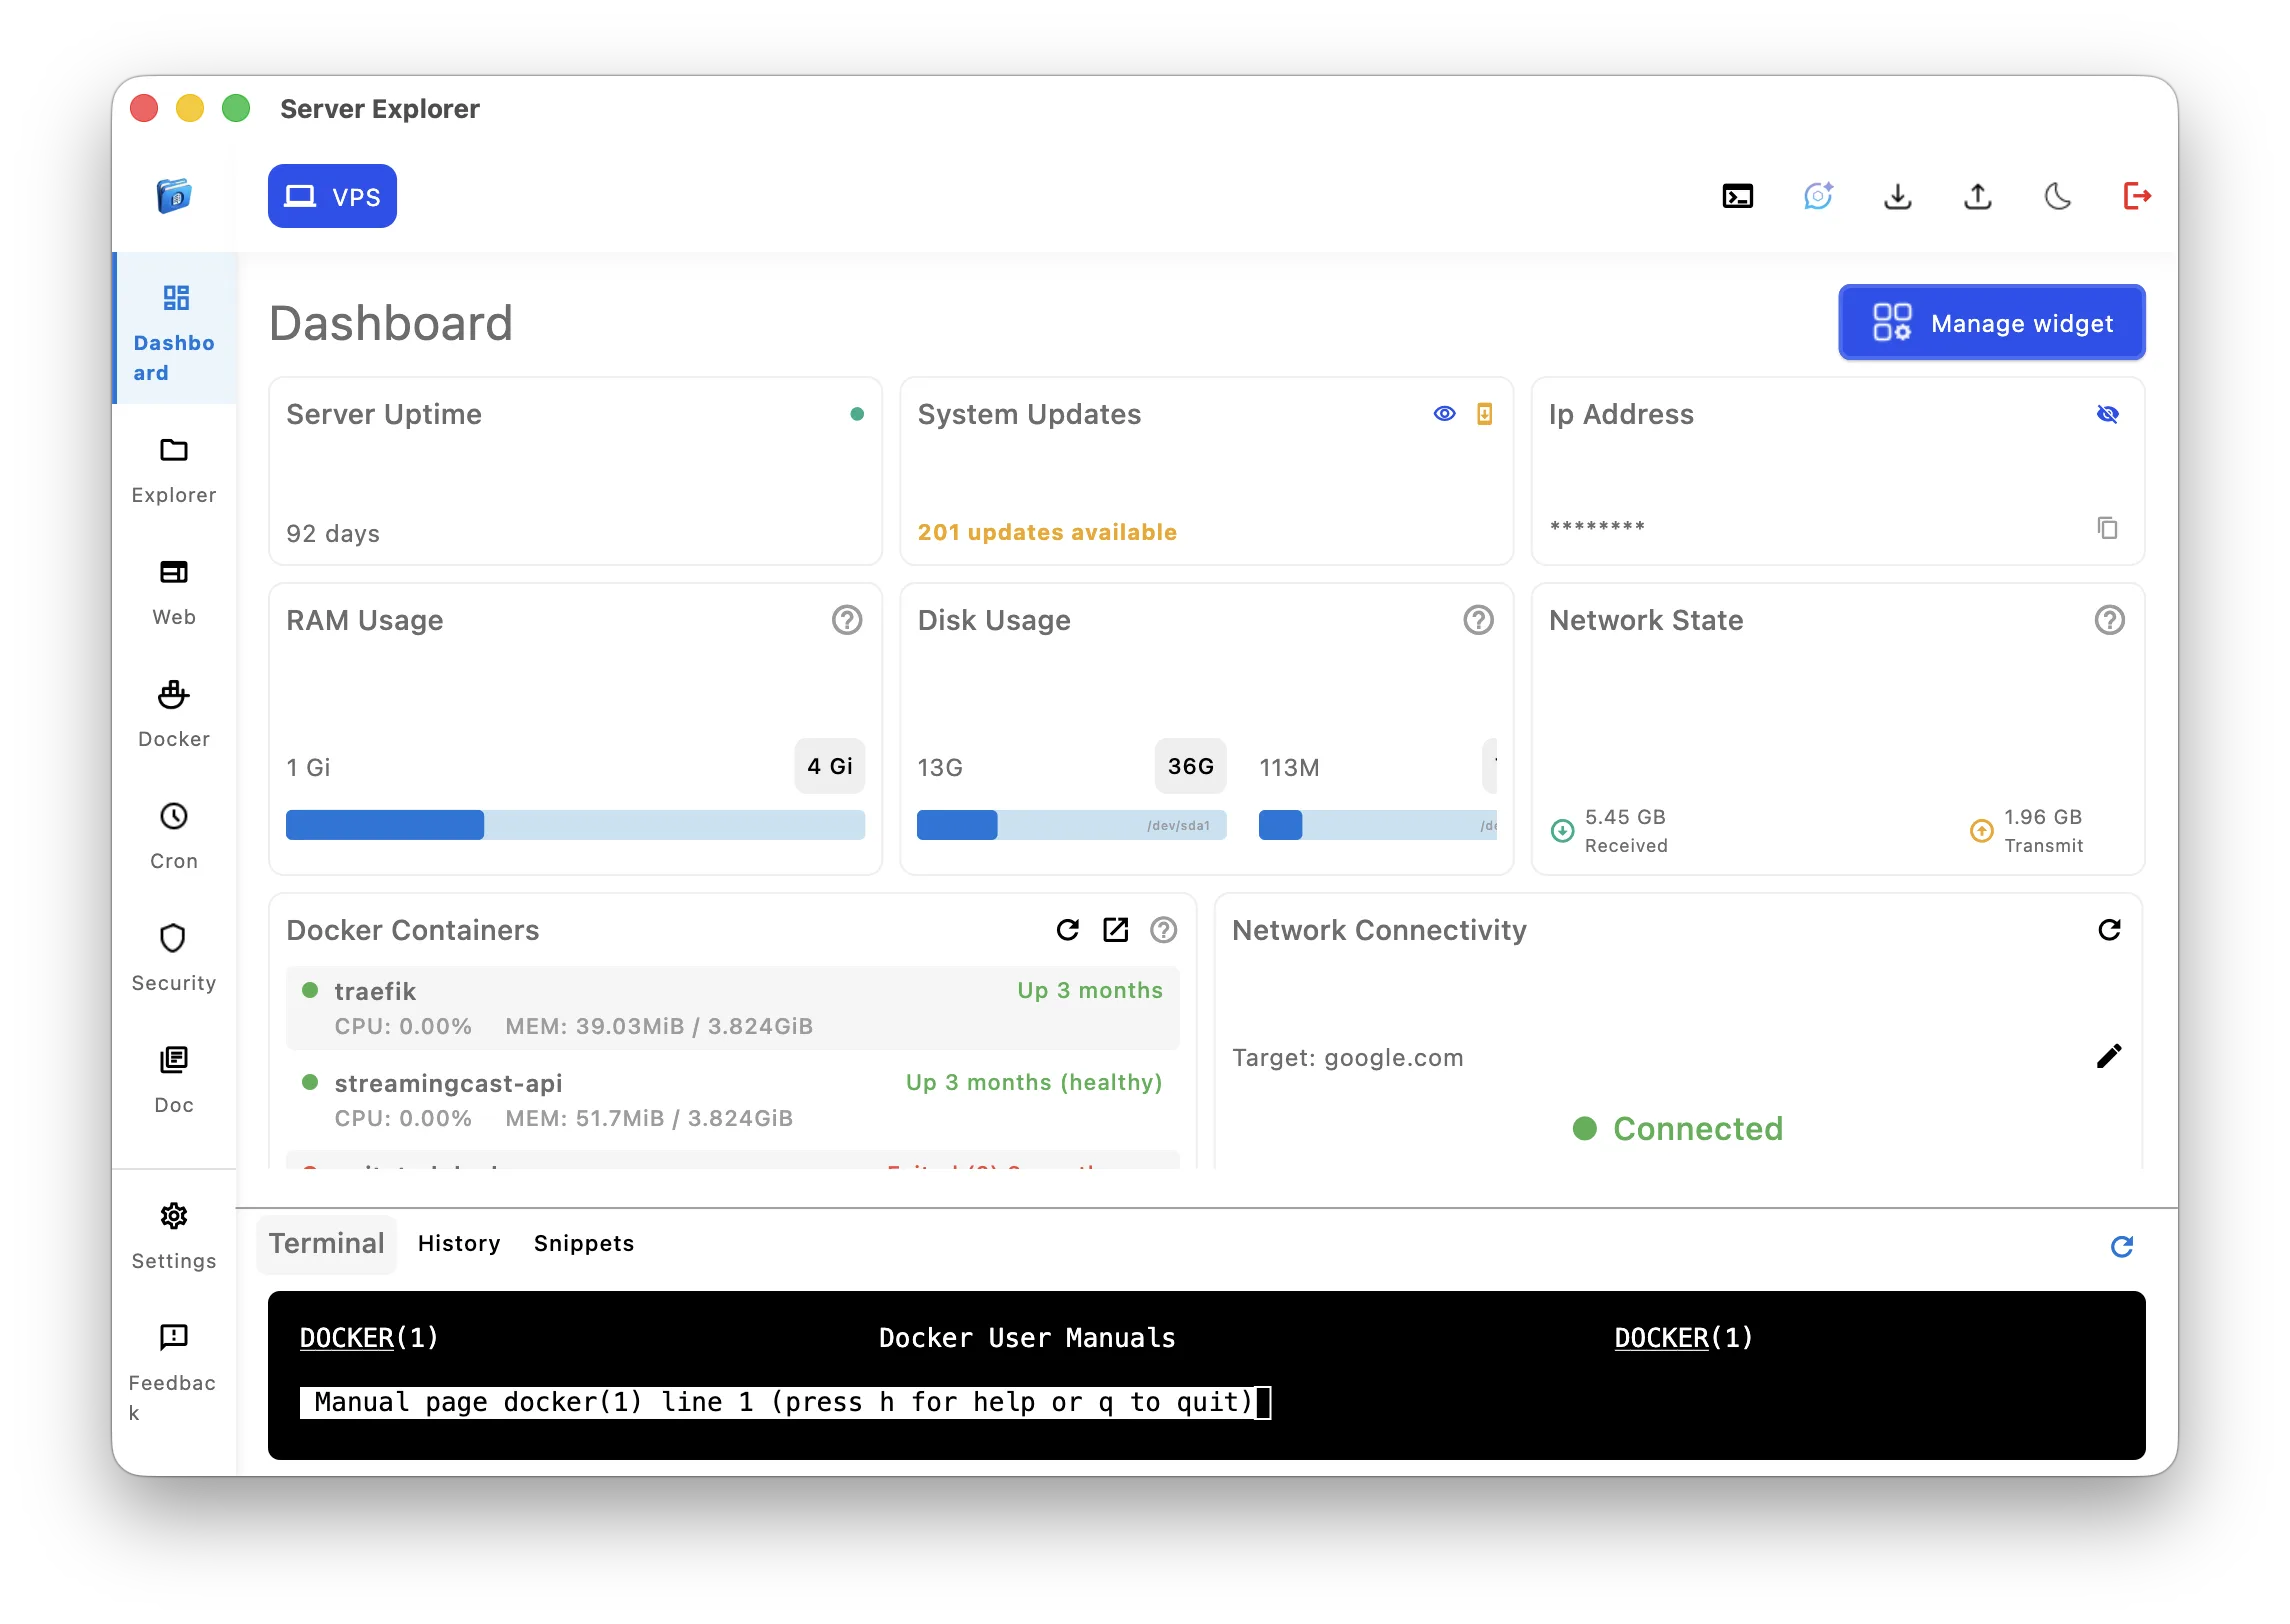The width and height of the screenshot is (2290, 1624).
Task: Switch to the Terminal tab
Action: pyautogui.click(x=326, y=1243)
